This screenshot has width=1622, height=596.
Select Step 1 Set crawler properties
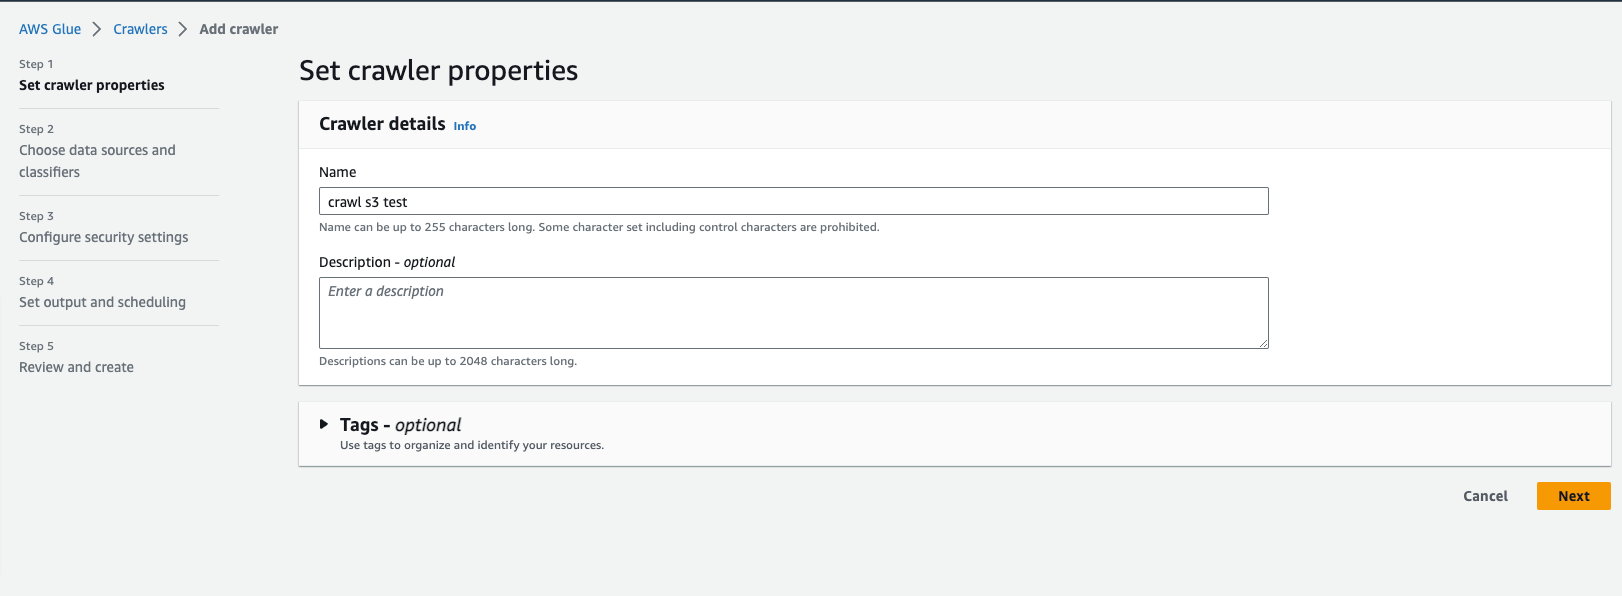pyautogui.click(x=92, y=85)
